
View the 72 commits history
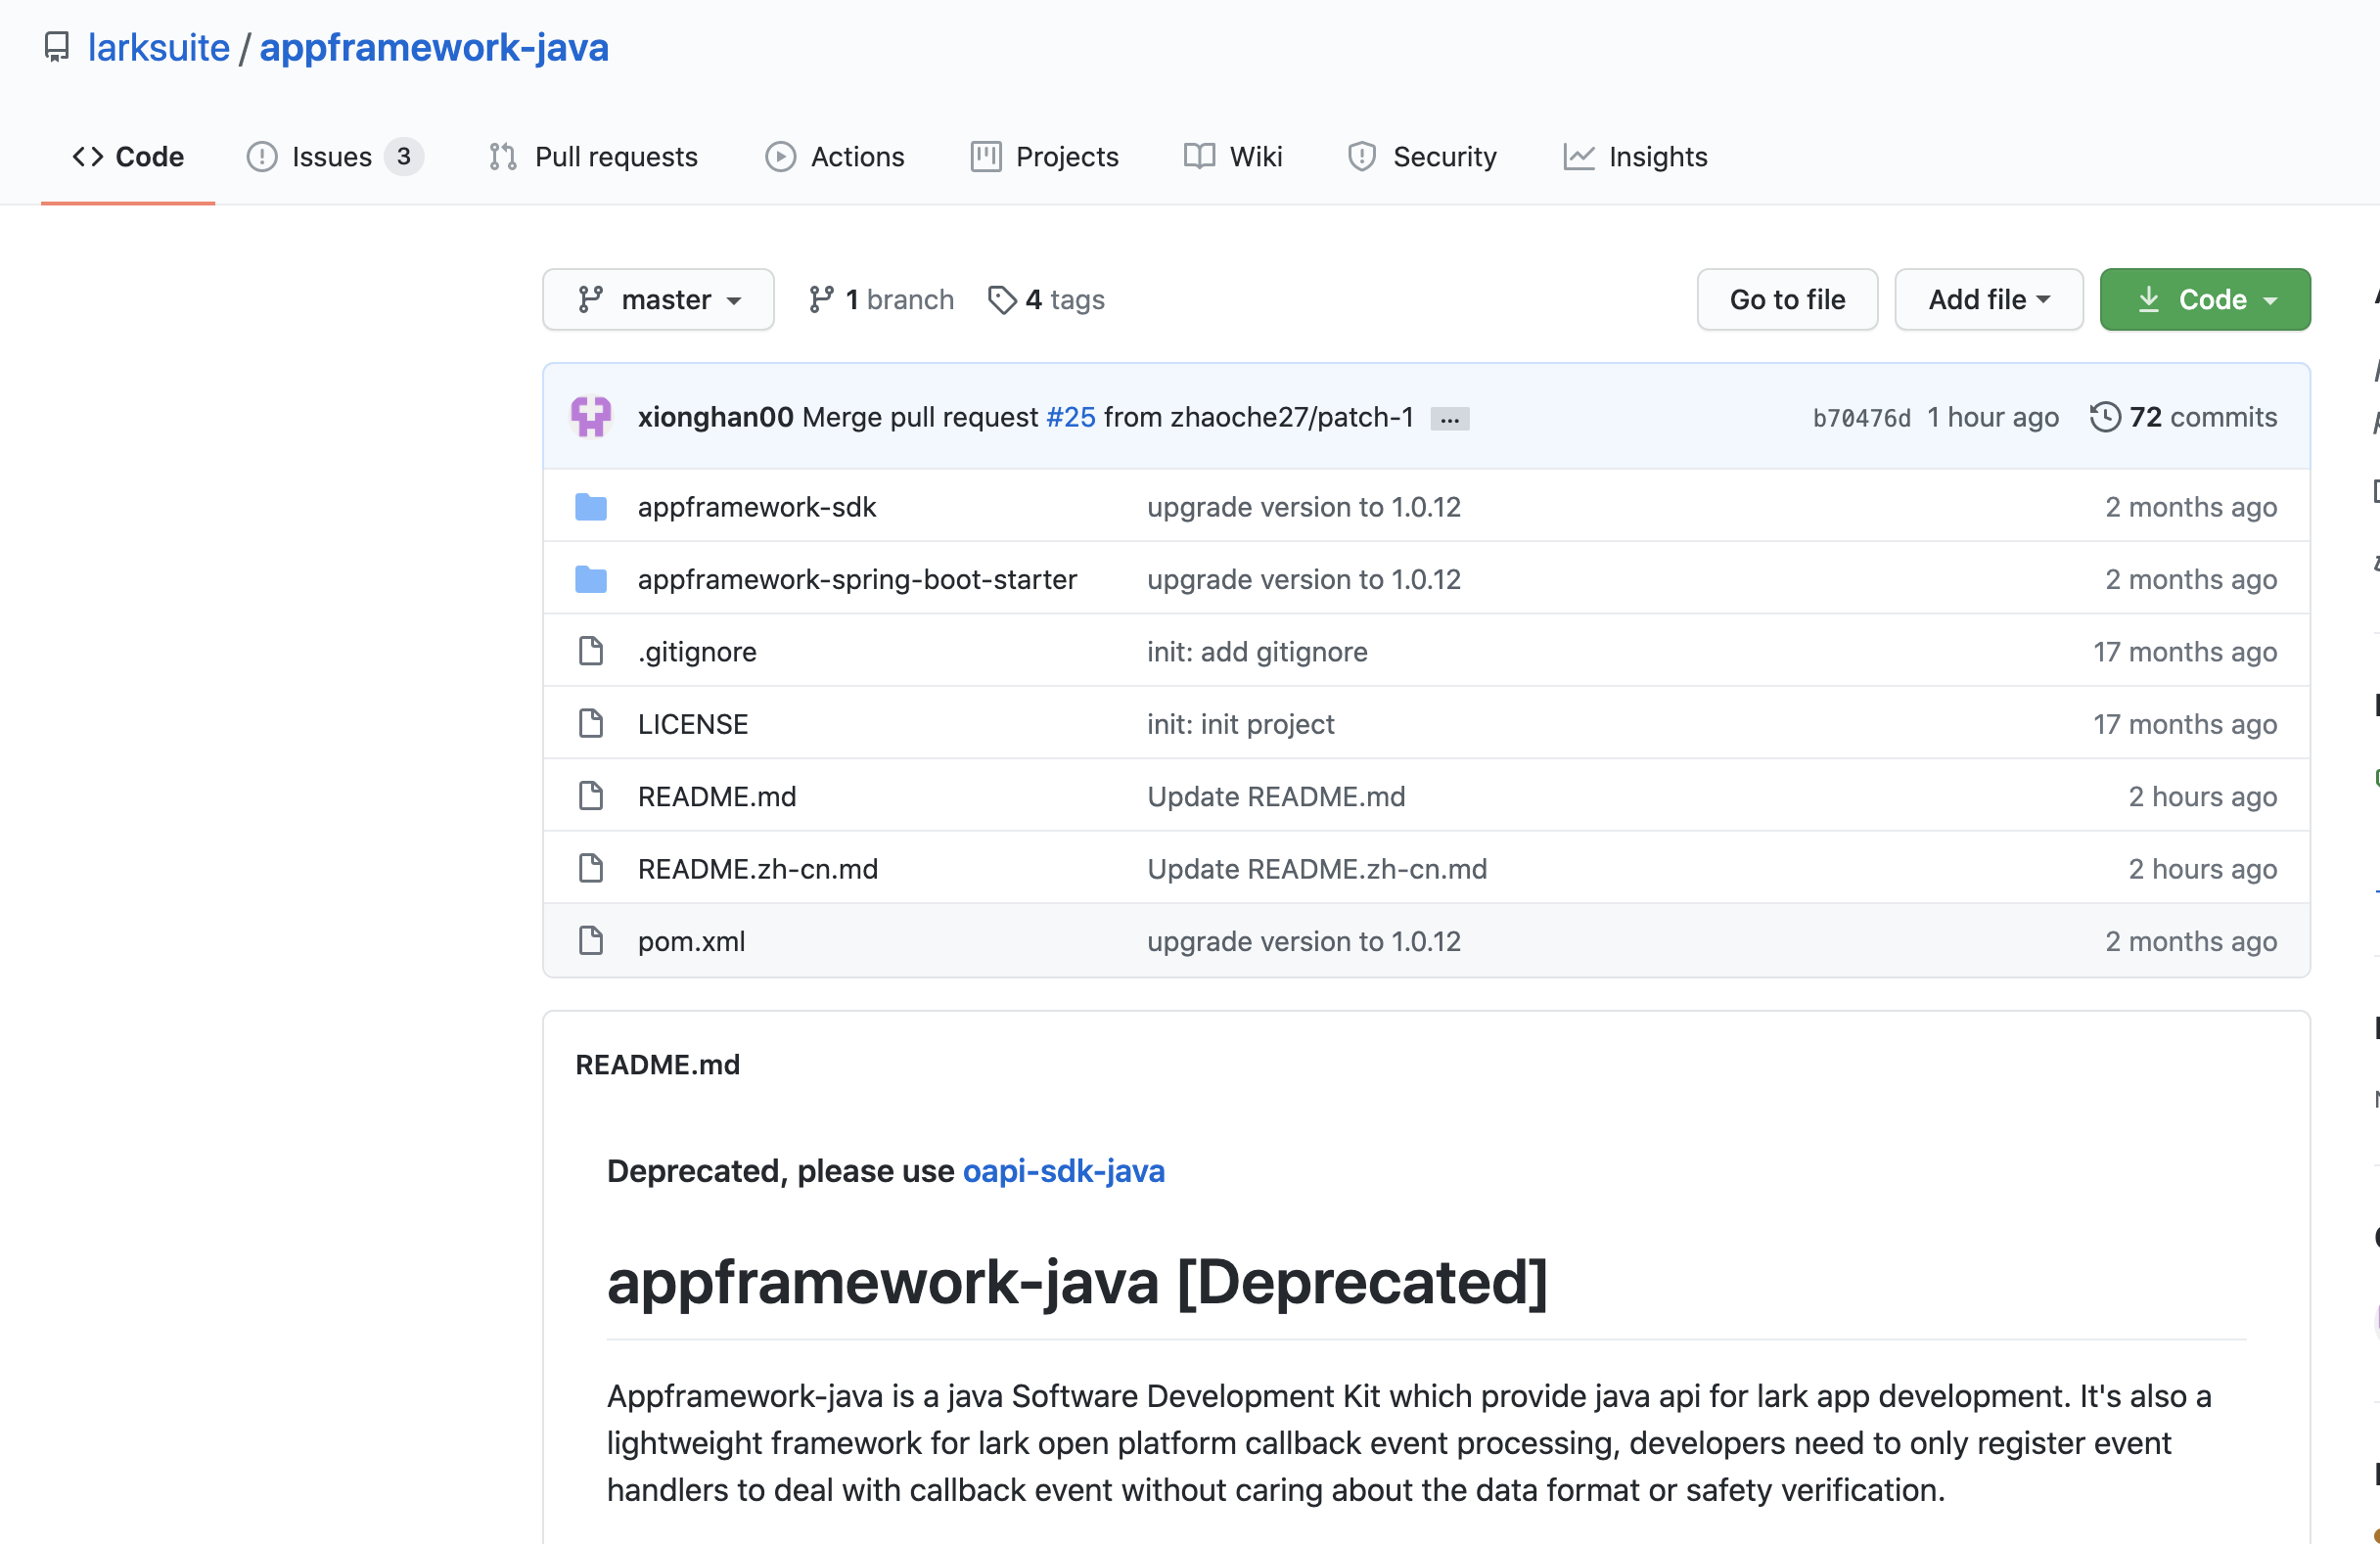click(x=2184, y=417)
